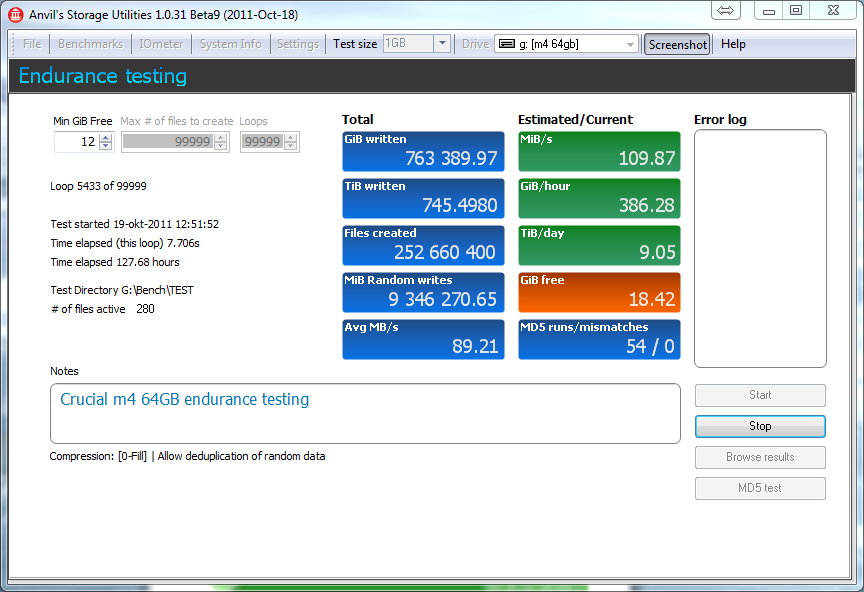This screenshot has width=864, height=592.
Task: Click the Notes text box
Action: tap(365, 413)
